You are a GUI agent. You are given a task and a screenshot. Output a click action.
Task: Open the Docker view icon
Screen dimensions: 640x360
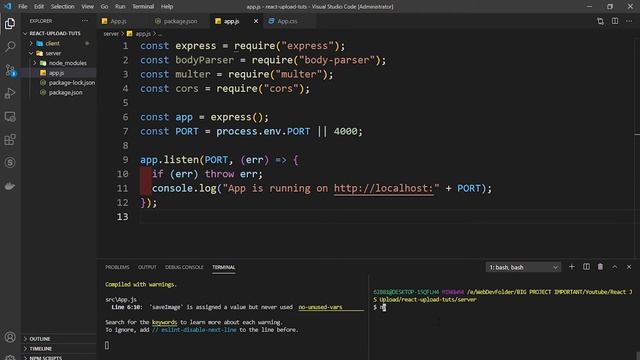point(10,186)
